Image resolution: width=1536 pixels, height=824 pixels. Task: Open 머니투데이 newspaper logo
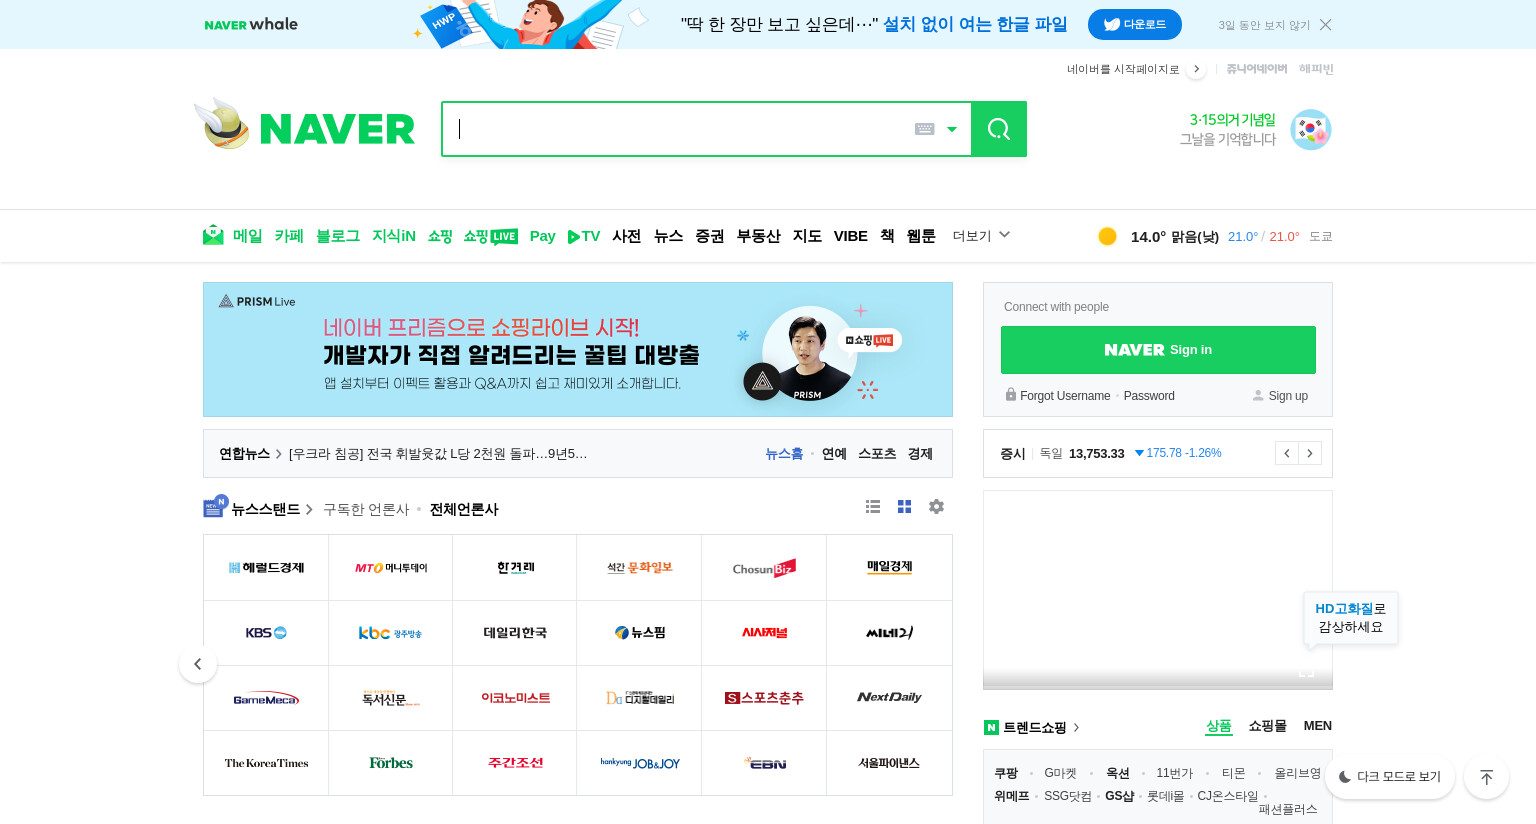[x=391, y=568]
